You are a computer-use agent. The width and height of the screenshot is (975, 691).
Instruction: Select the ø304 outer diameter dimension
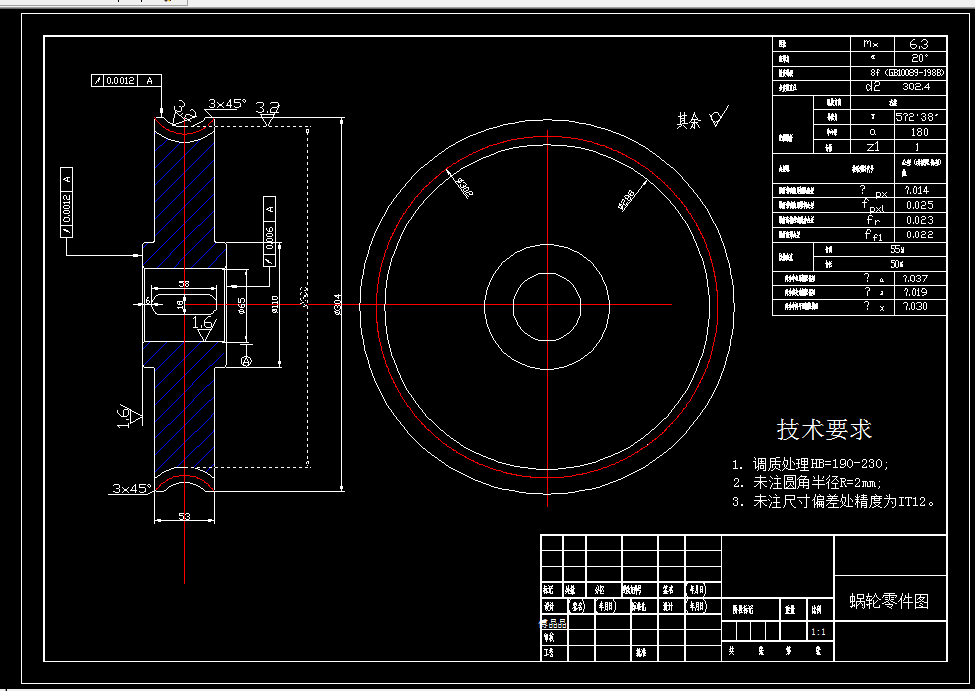338,304
